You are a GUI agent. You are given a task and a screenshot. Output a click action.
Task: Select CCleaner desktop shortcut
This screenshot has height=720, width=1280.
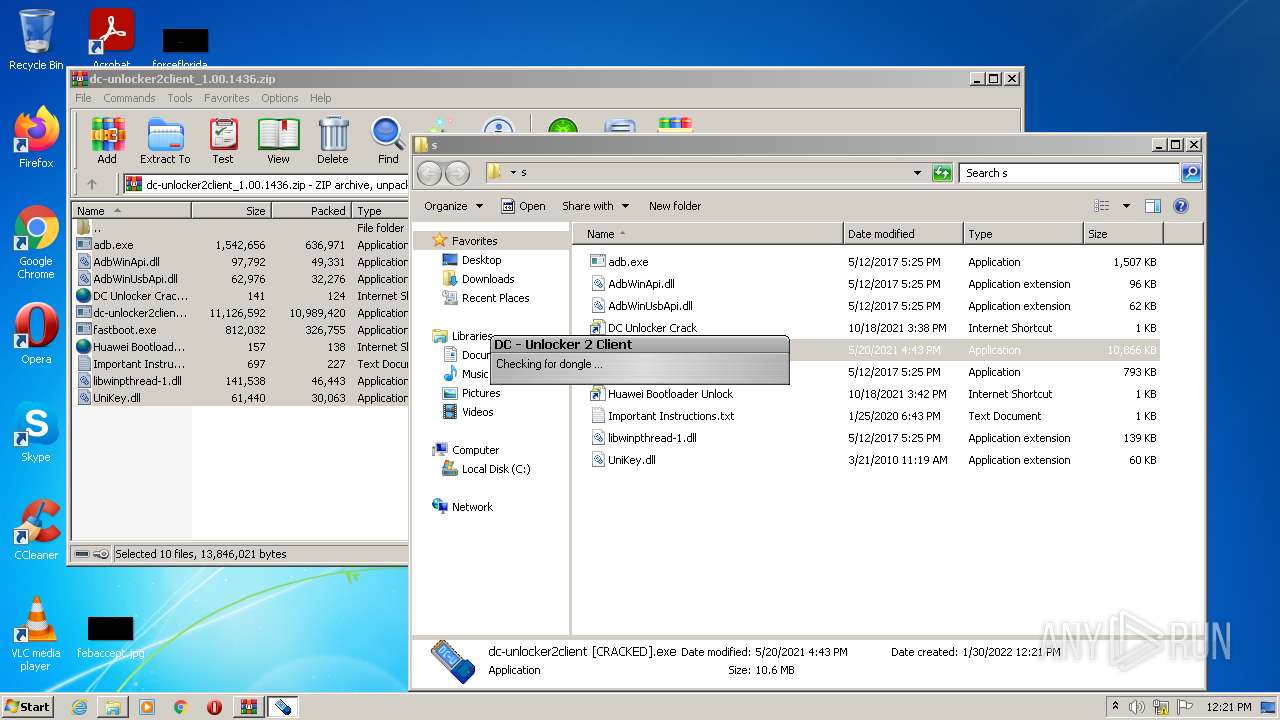coord(36,530)
